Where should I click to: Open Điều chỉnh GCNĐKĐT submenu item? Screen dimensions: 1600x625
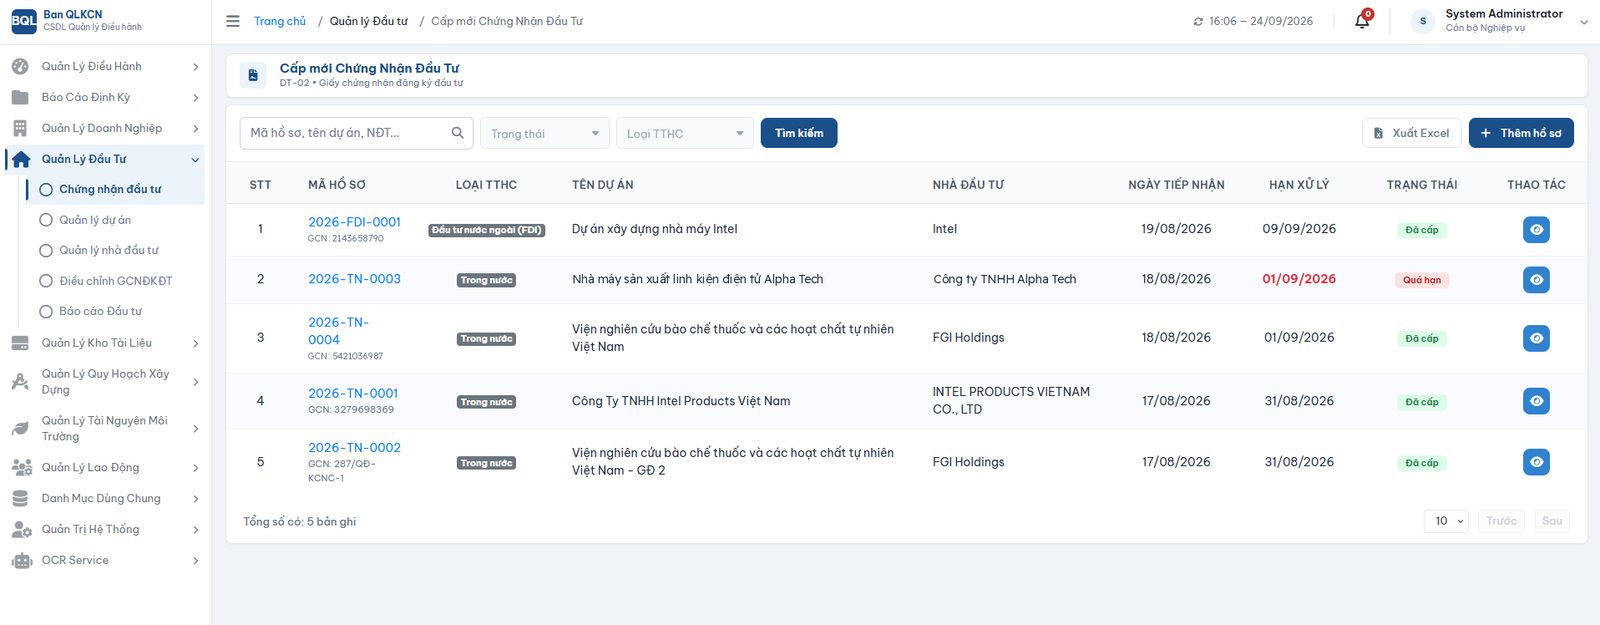(x=116, y=281)
